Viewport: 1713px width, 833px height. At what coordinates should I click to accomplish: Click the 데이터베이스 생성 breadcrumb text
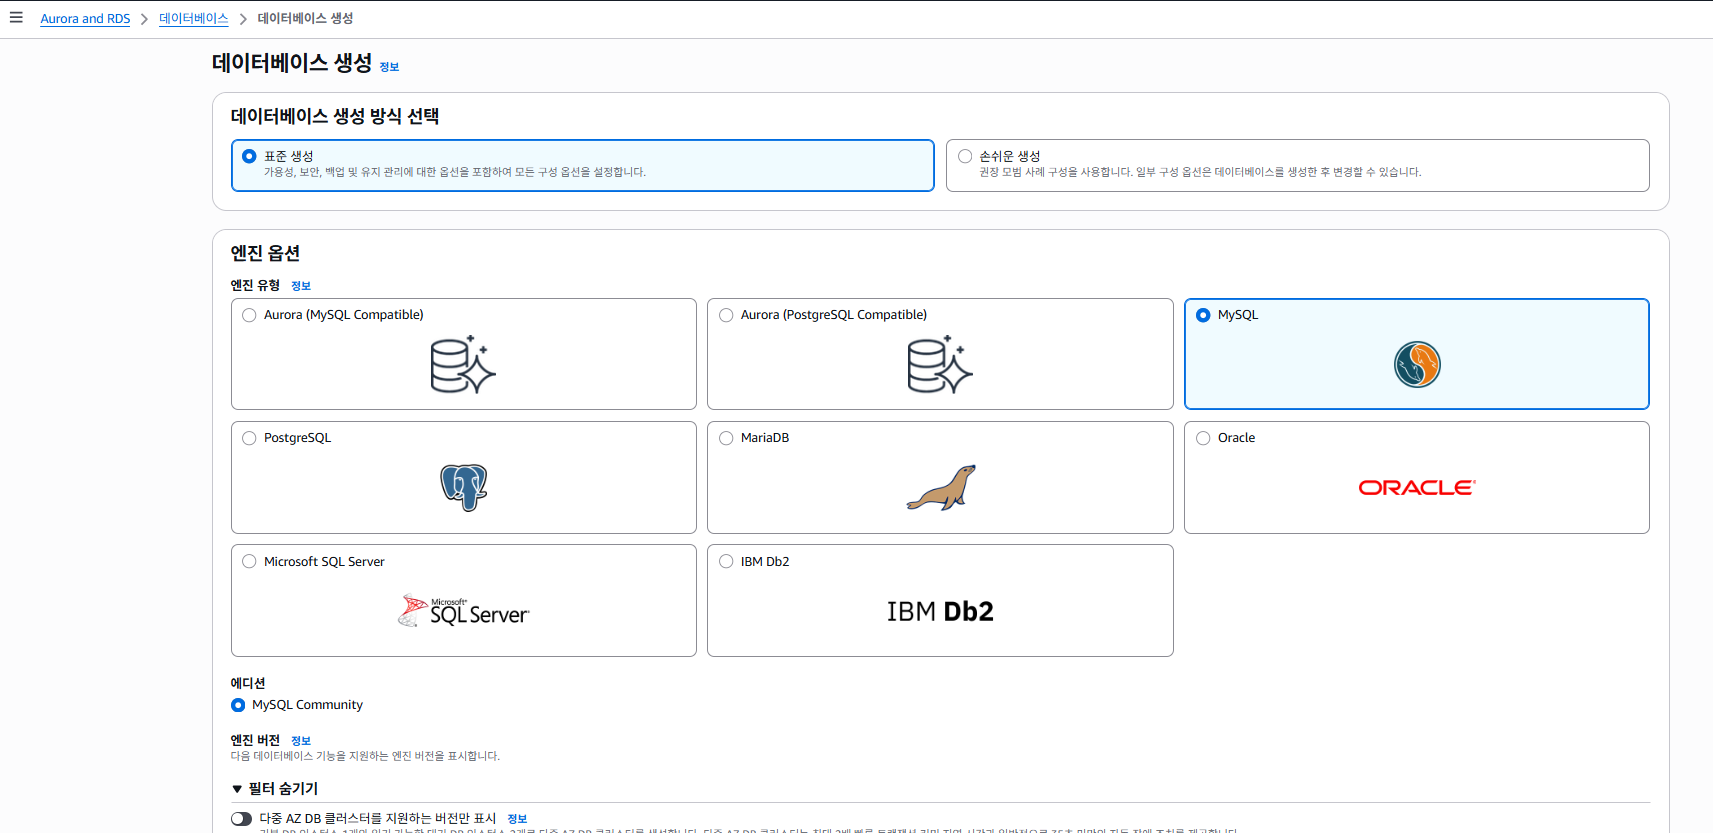[305, 19]
